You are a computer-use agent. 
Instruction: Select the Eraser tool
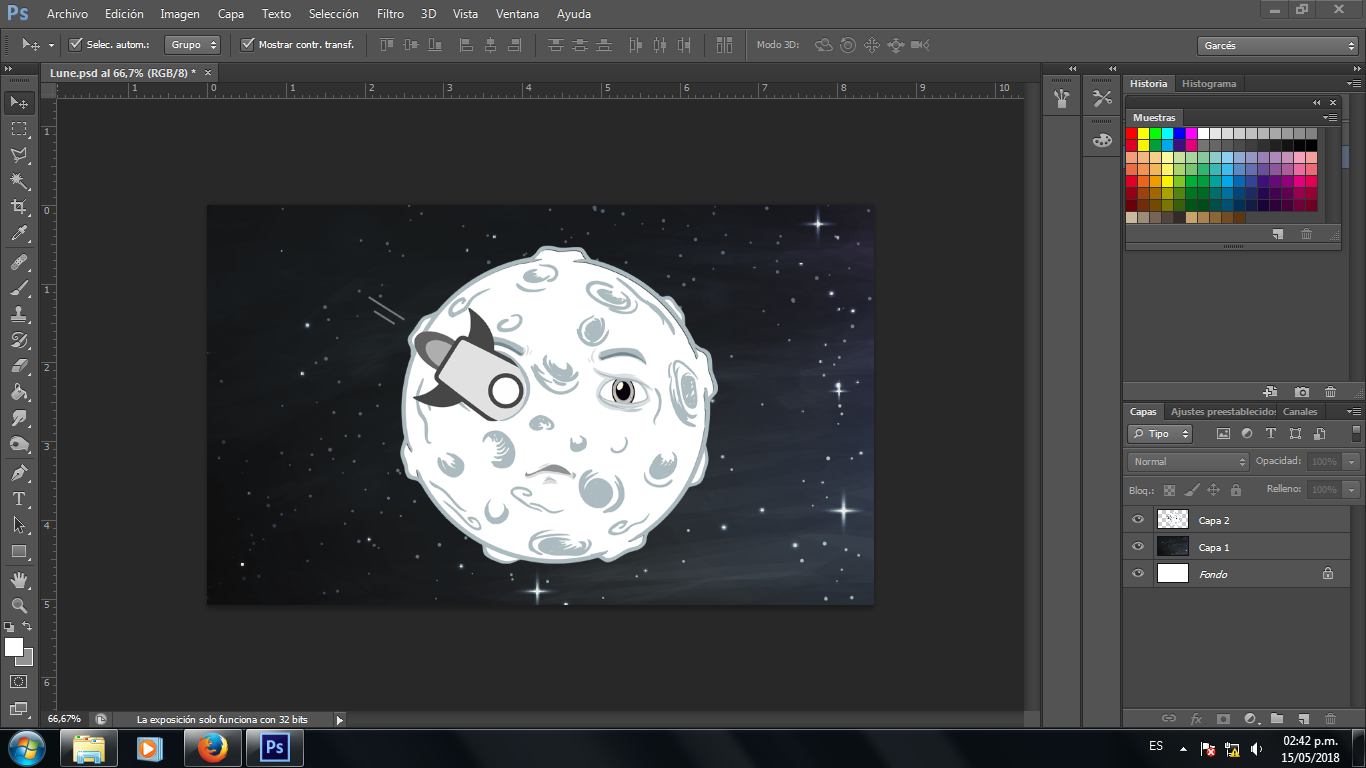tap(19, 366)
